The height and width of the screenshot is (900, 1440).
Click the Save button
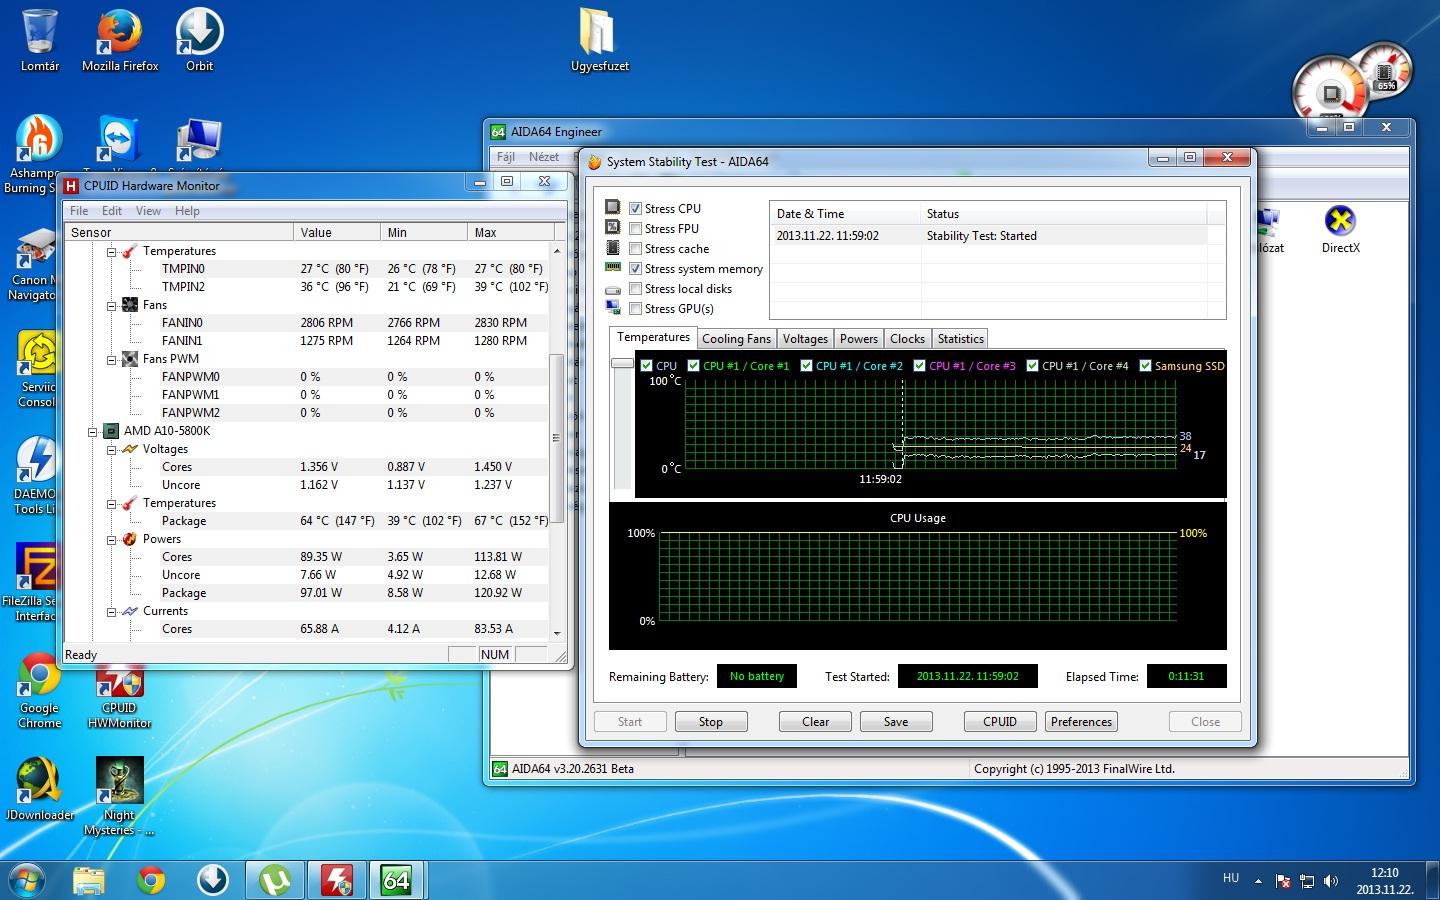(896, 721)
